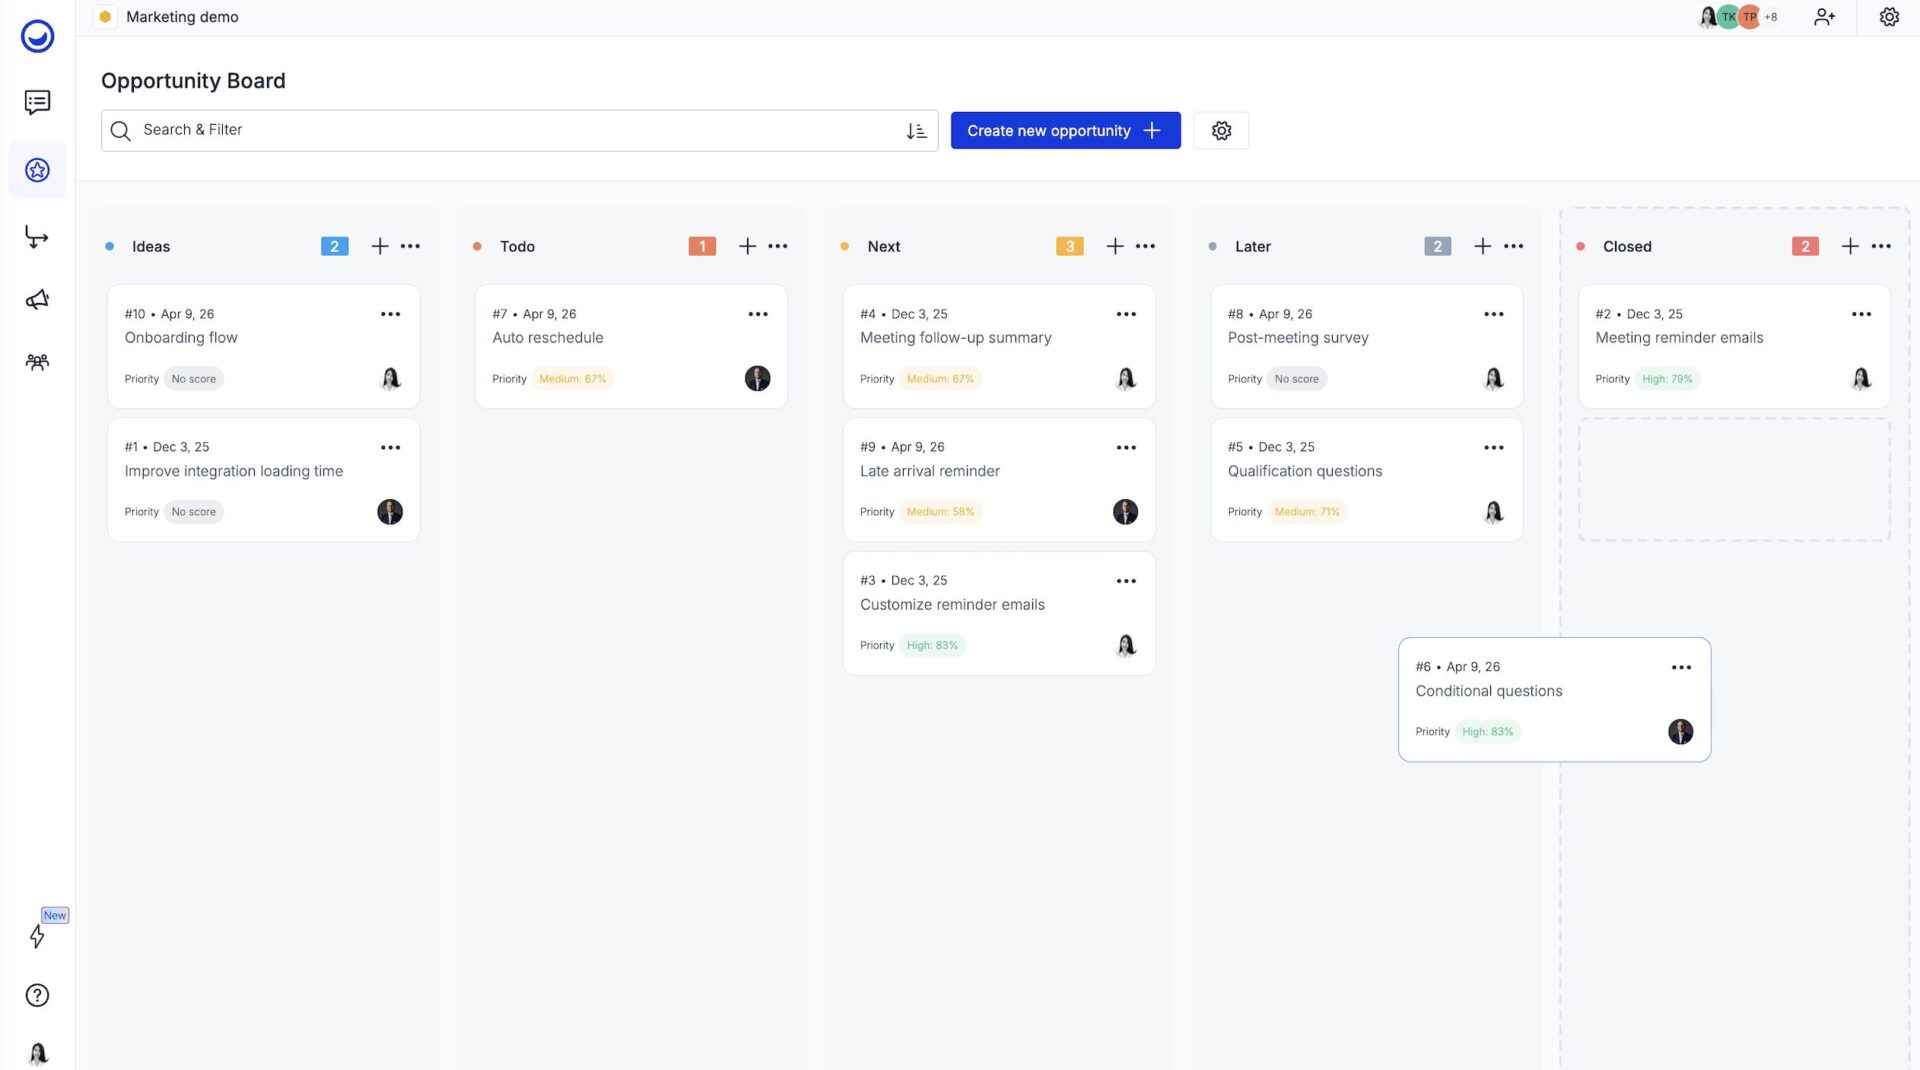Screen dimensions: 1920x1070
Task: Open options on Meeting follow-up summary card
Action: 1126,314
